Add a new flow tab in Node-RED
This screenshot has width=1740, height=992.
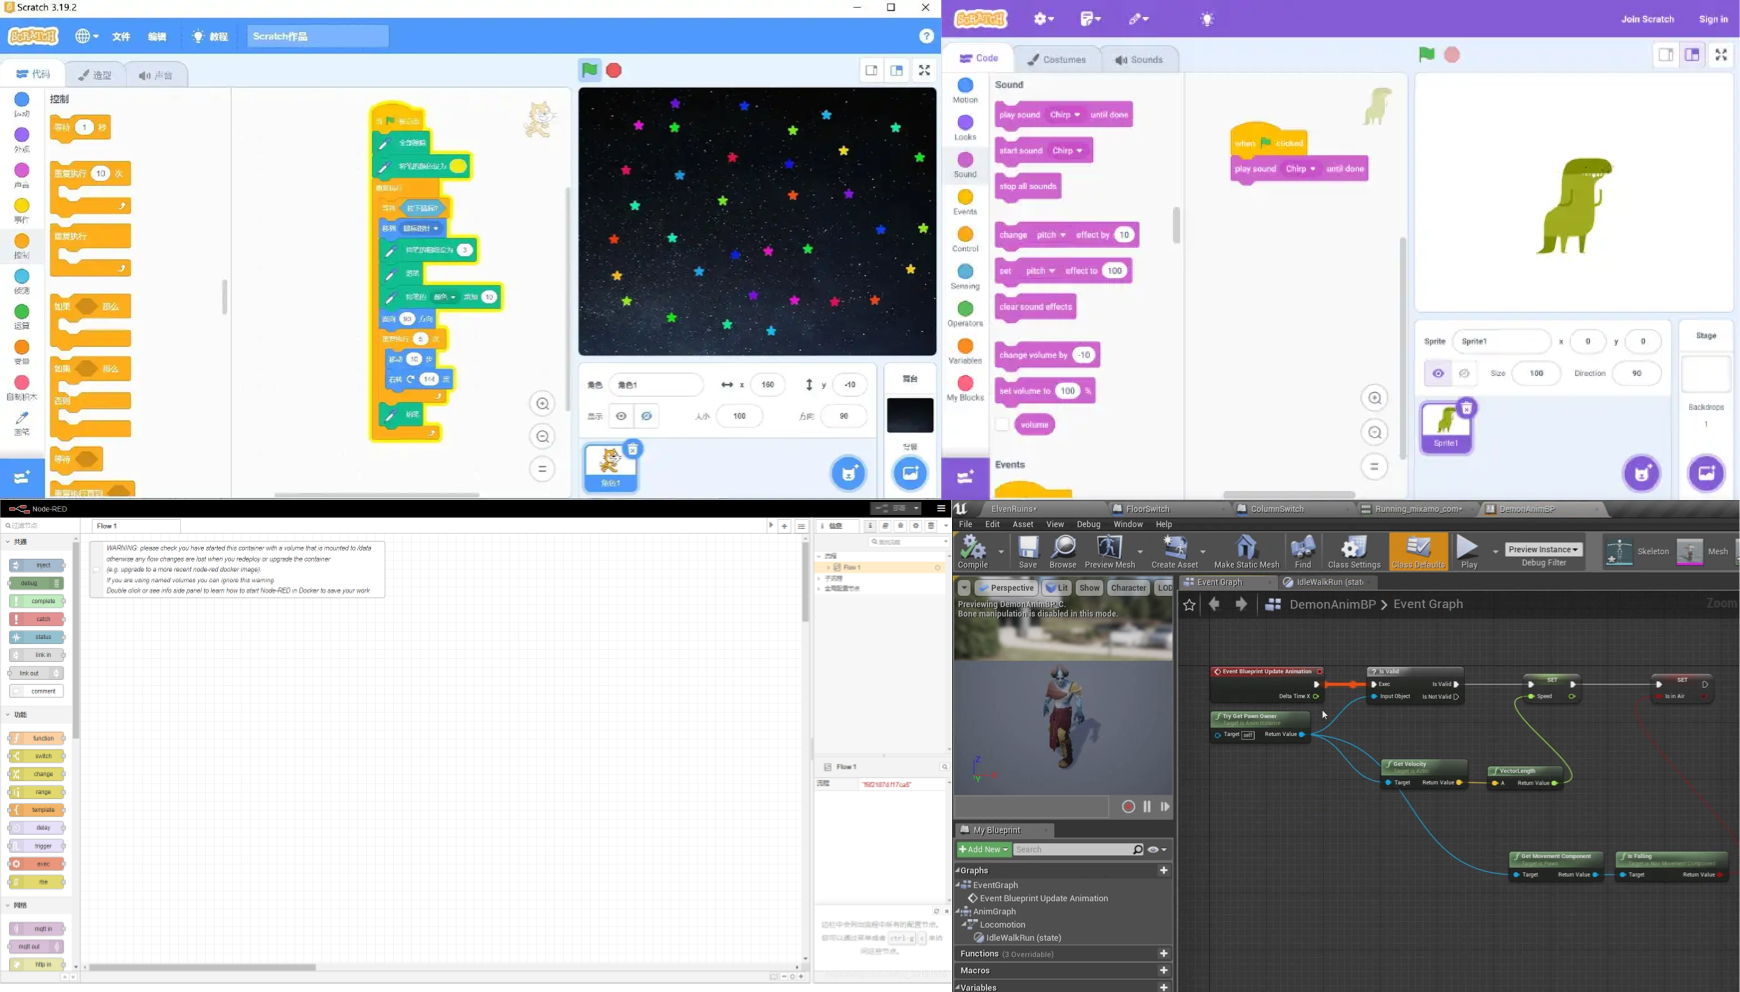[785, 526]
